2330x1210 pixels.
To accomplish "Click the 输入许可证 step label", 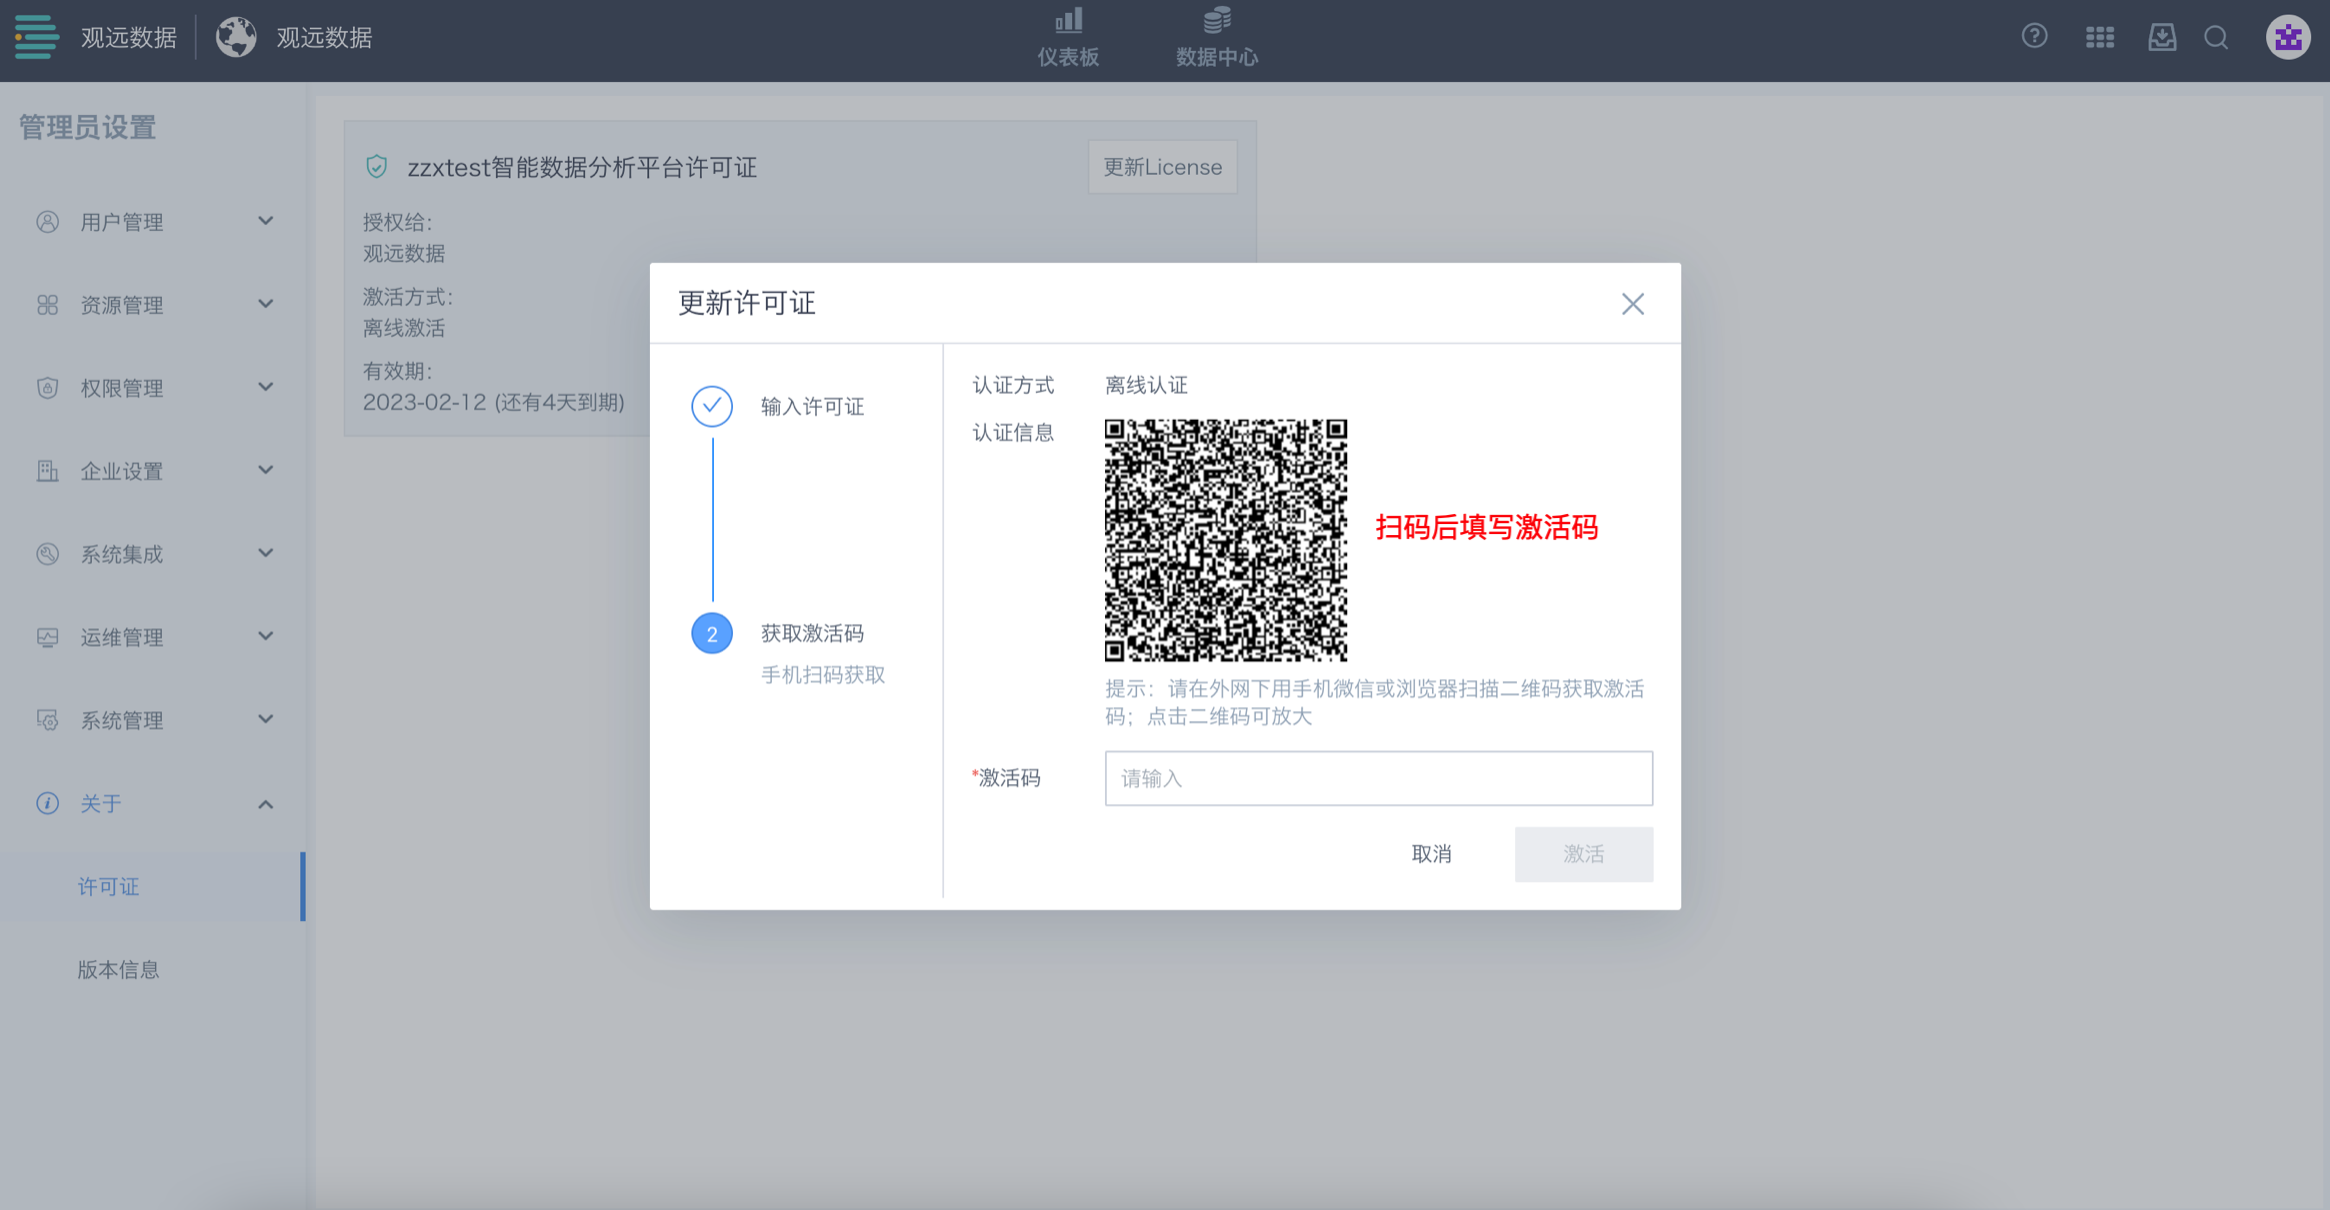I will pos(812,406).
